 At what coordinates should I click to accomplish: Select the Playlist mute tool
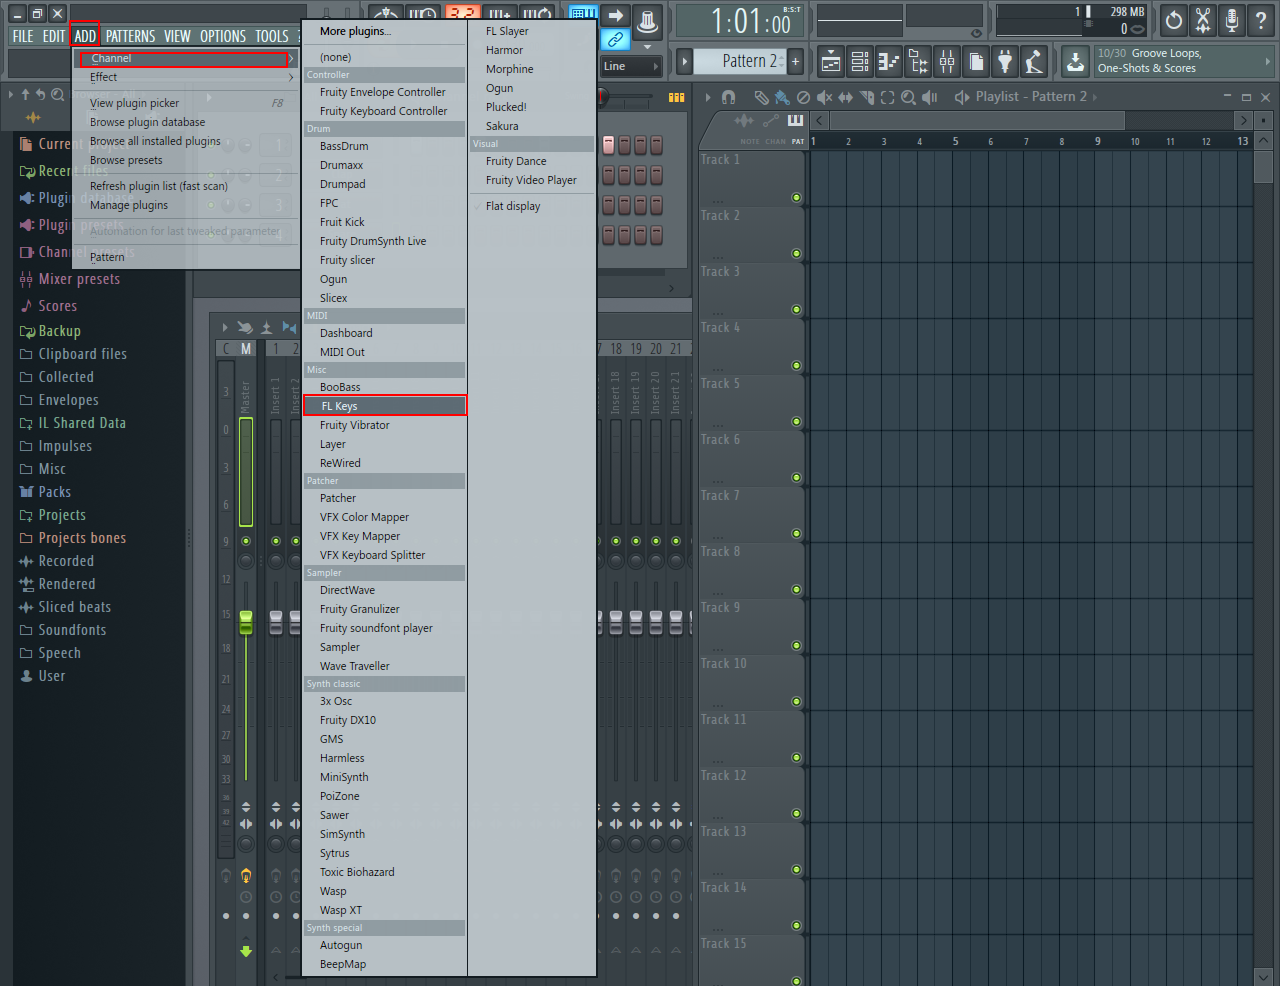pyautogui.click(x=824, y=97)
